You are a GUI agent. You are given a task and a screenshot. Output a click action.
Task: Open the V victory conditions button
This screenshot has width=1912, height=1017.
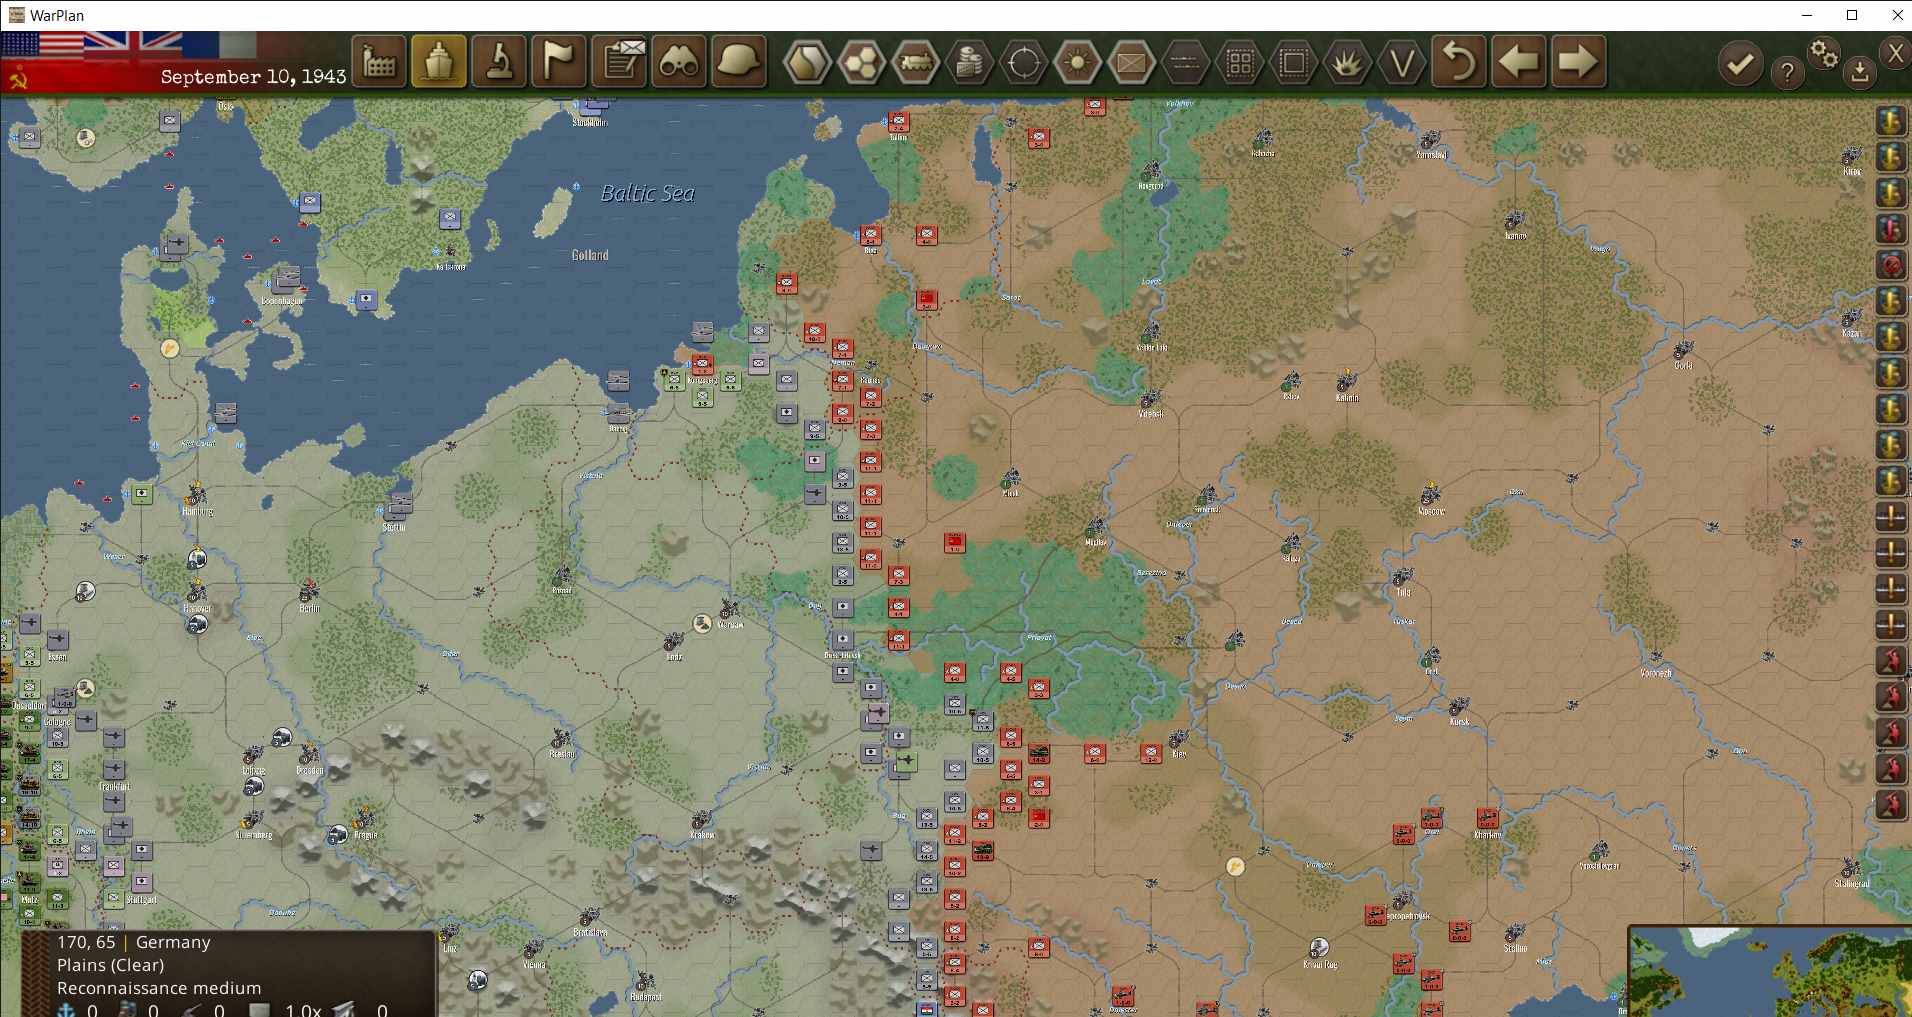tap(1401, 63)
